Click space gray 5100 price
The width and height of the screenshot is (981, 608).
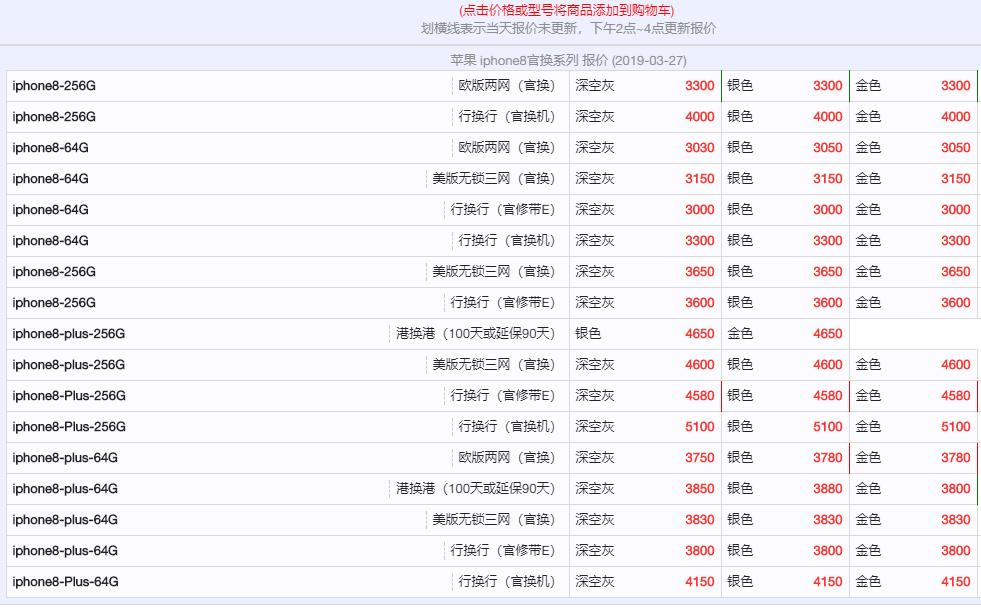tap(699, 427)
